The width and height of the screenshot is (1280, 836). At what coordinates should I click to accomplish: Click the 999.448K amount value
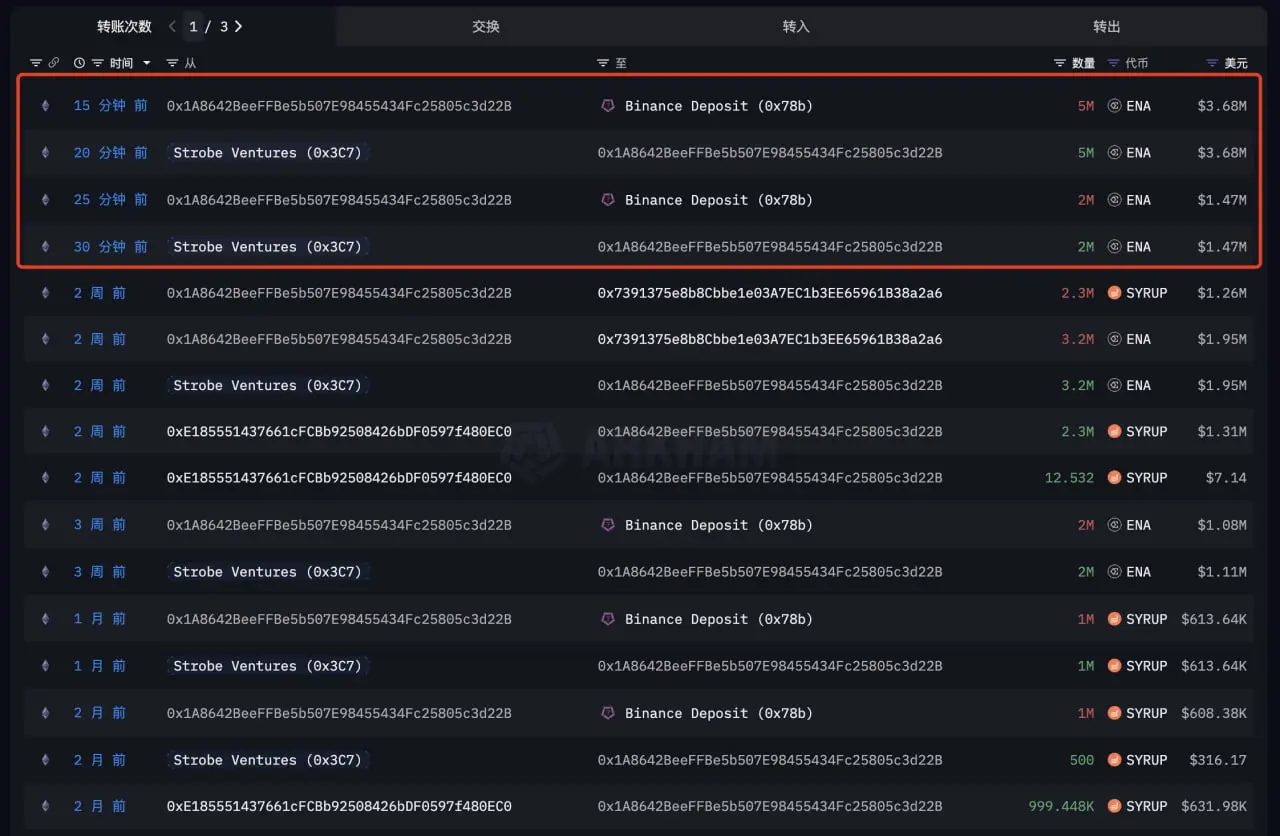click(x=1061, y=806)
